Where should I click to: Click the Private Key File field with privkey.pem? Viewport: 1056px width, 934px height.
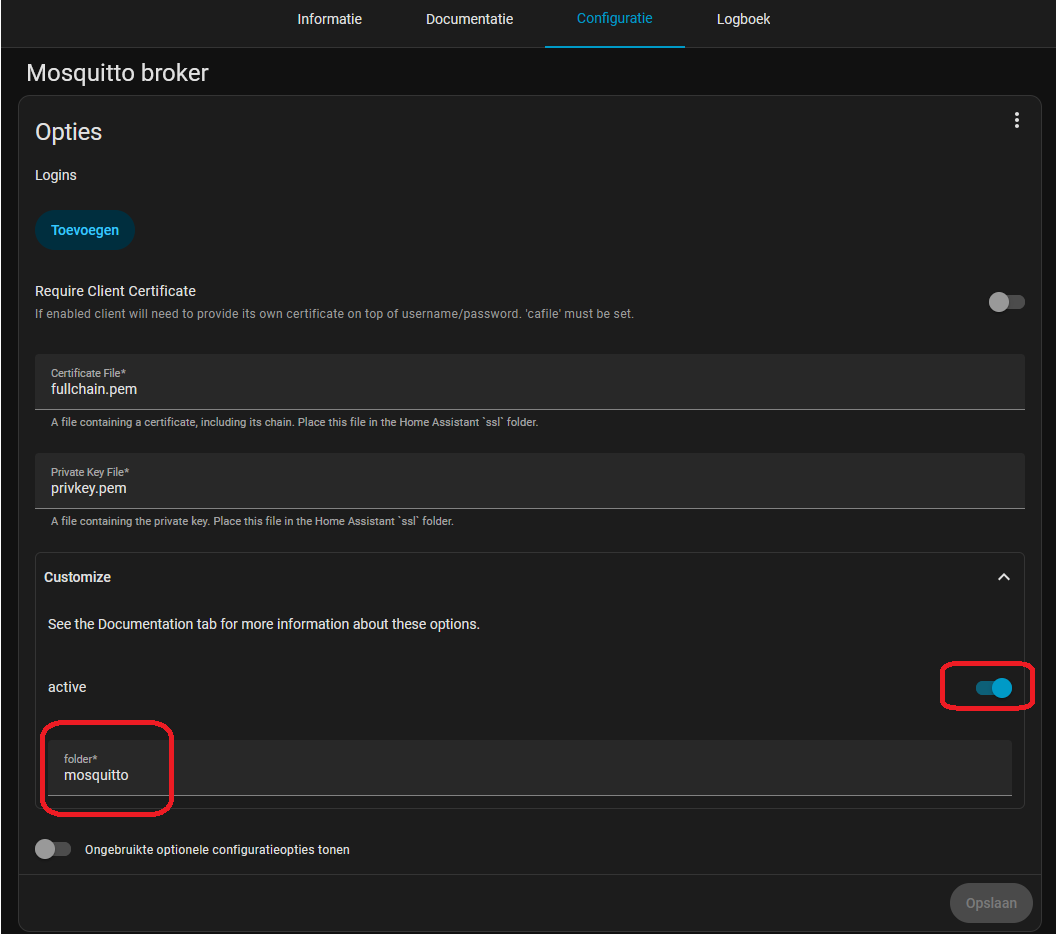click(529, 481)
